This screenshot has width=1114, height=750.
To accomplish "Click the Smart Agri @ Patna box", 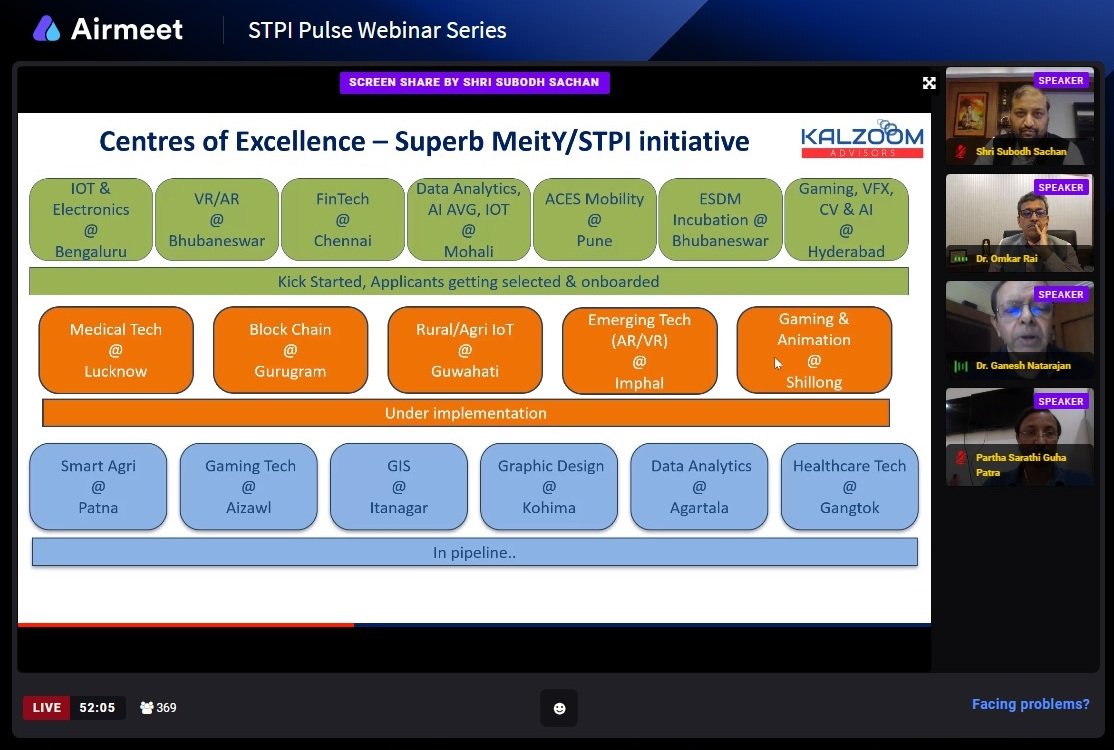I will [98, 487].
